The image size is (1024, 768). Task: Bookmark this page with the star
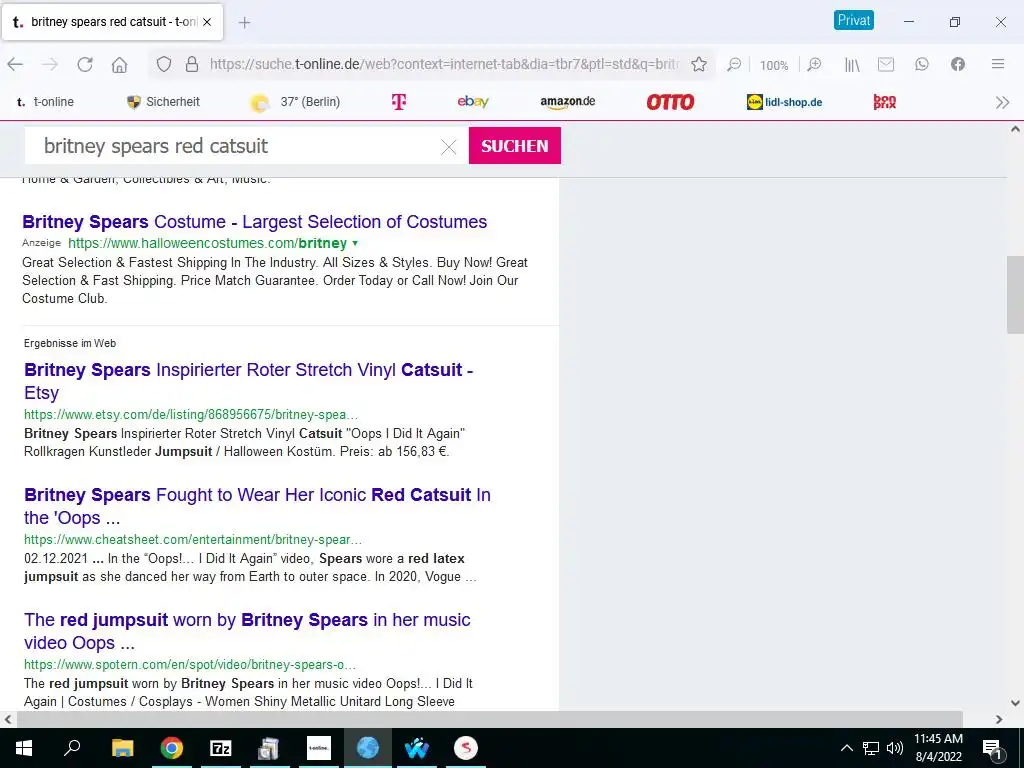tap(699, 64)
